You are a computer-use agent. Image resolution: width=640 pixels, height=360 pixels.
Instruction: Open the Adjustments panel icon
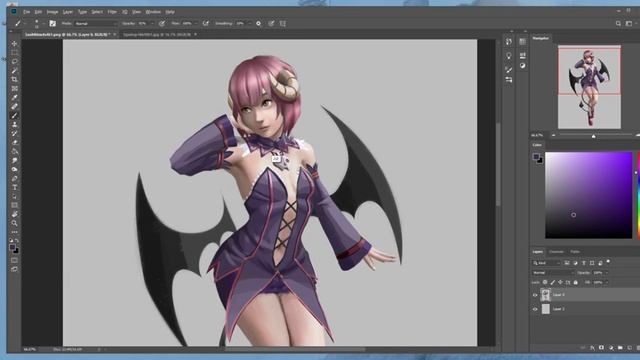(x=522, y=66)
